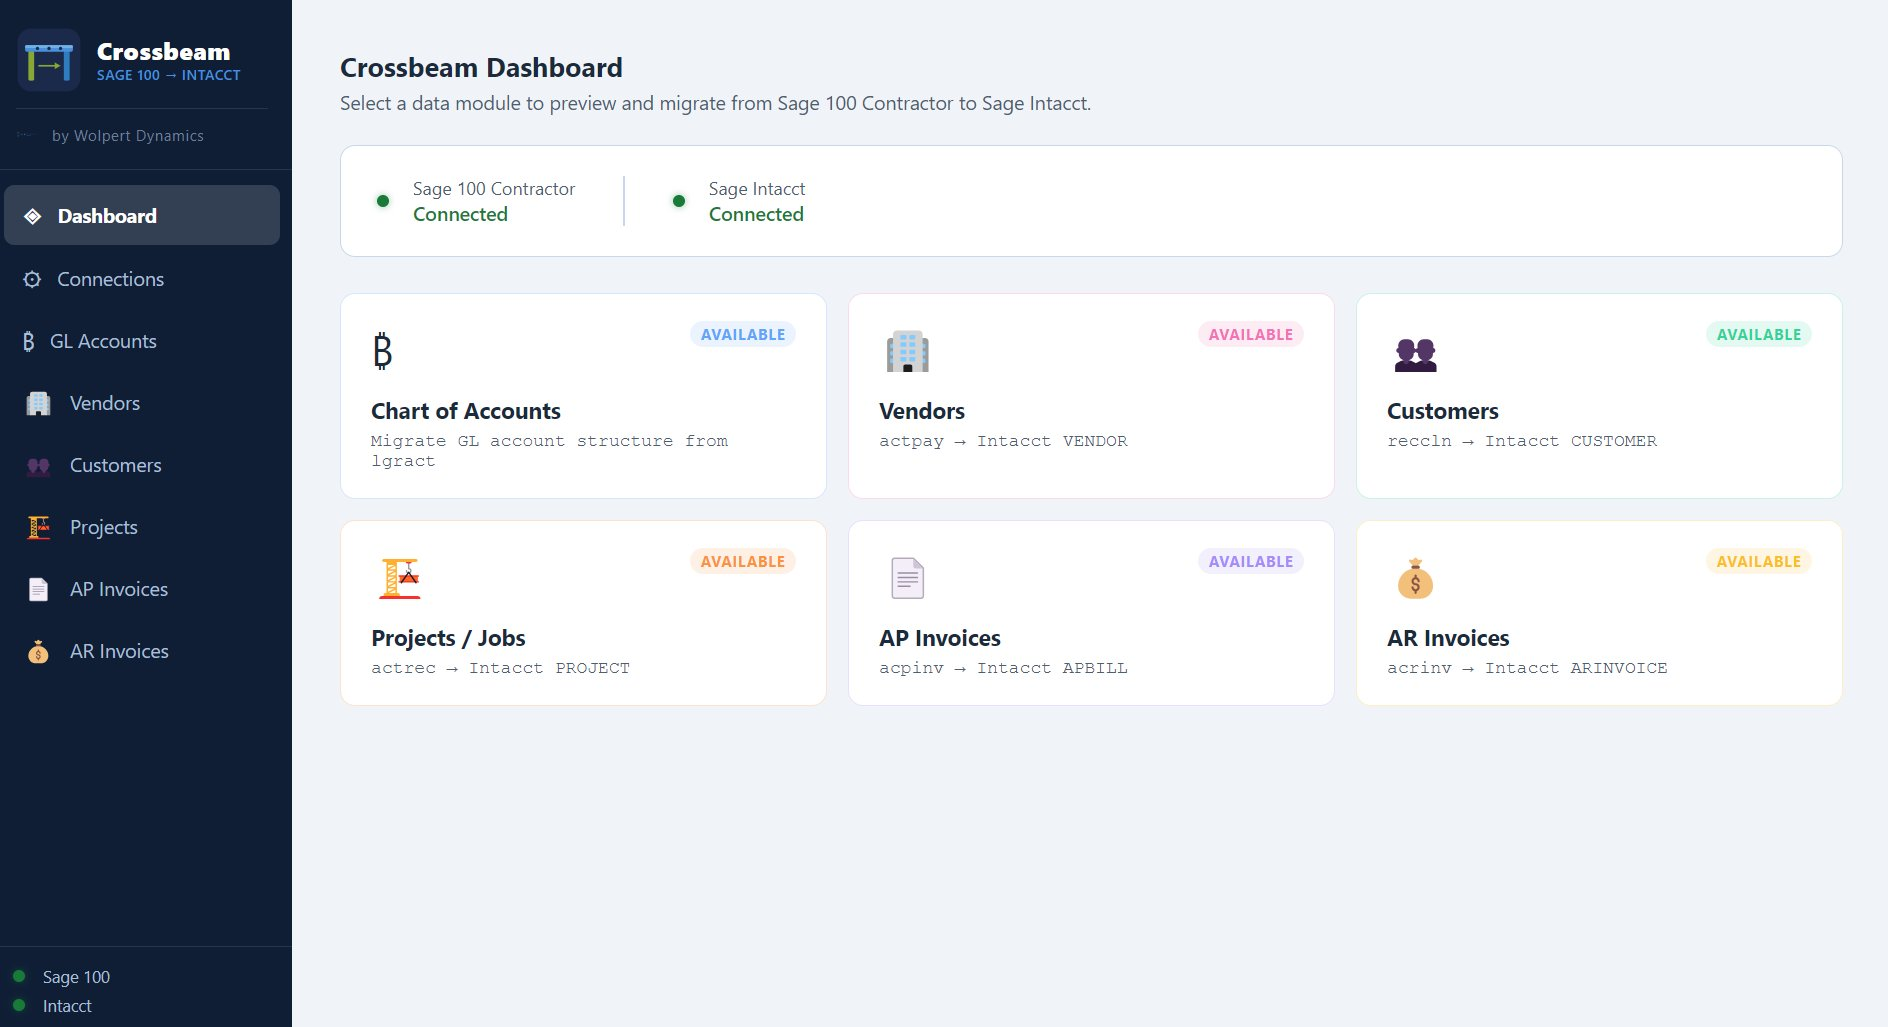Click 'by Wolpert Dynamics' sidebar text

click(128, 136)
